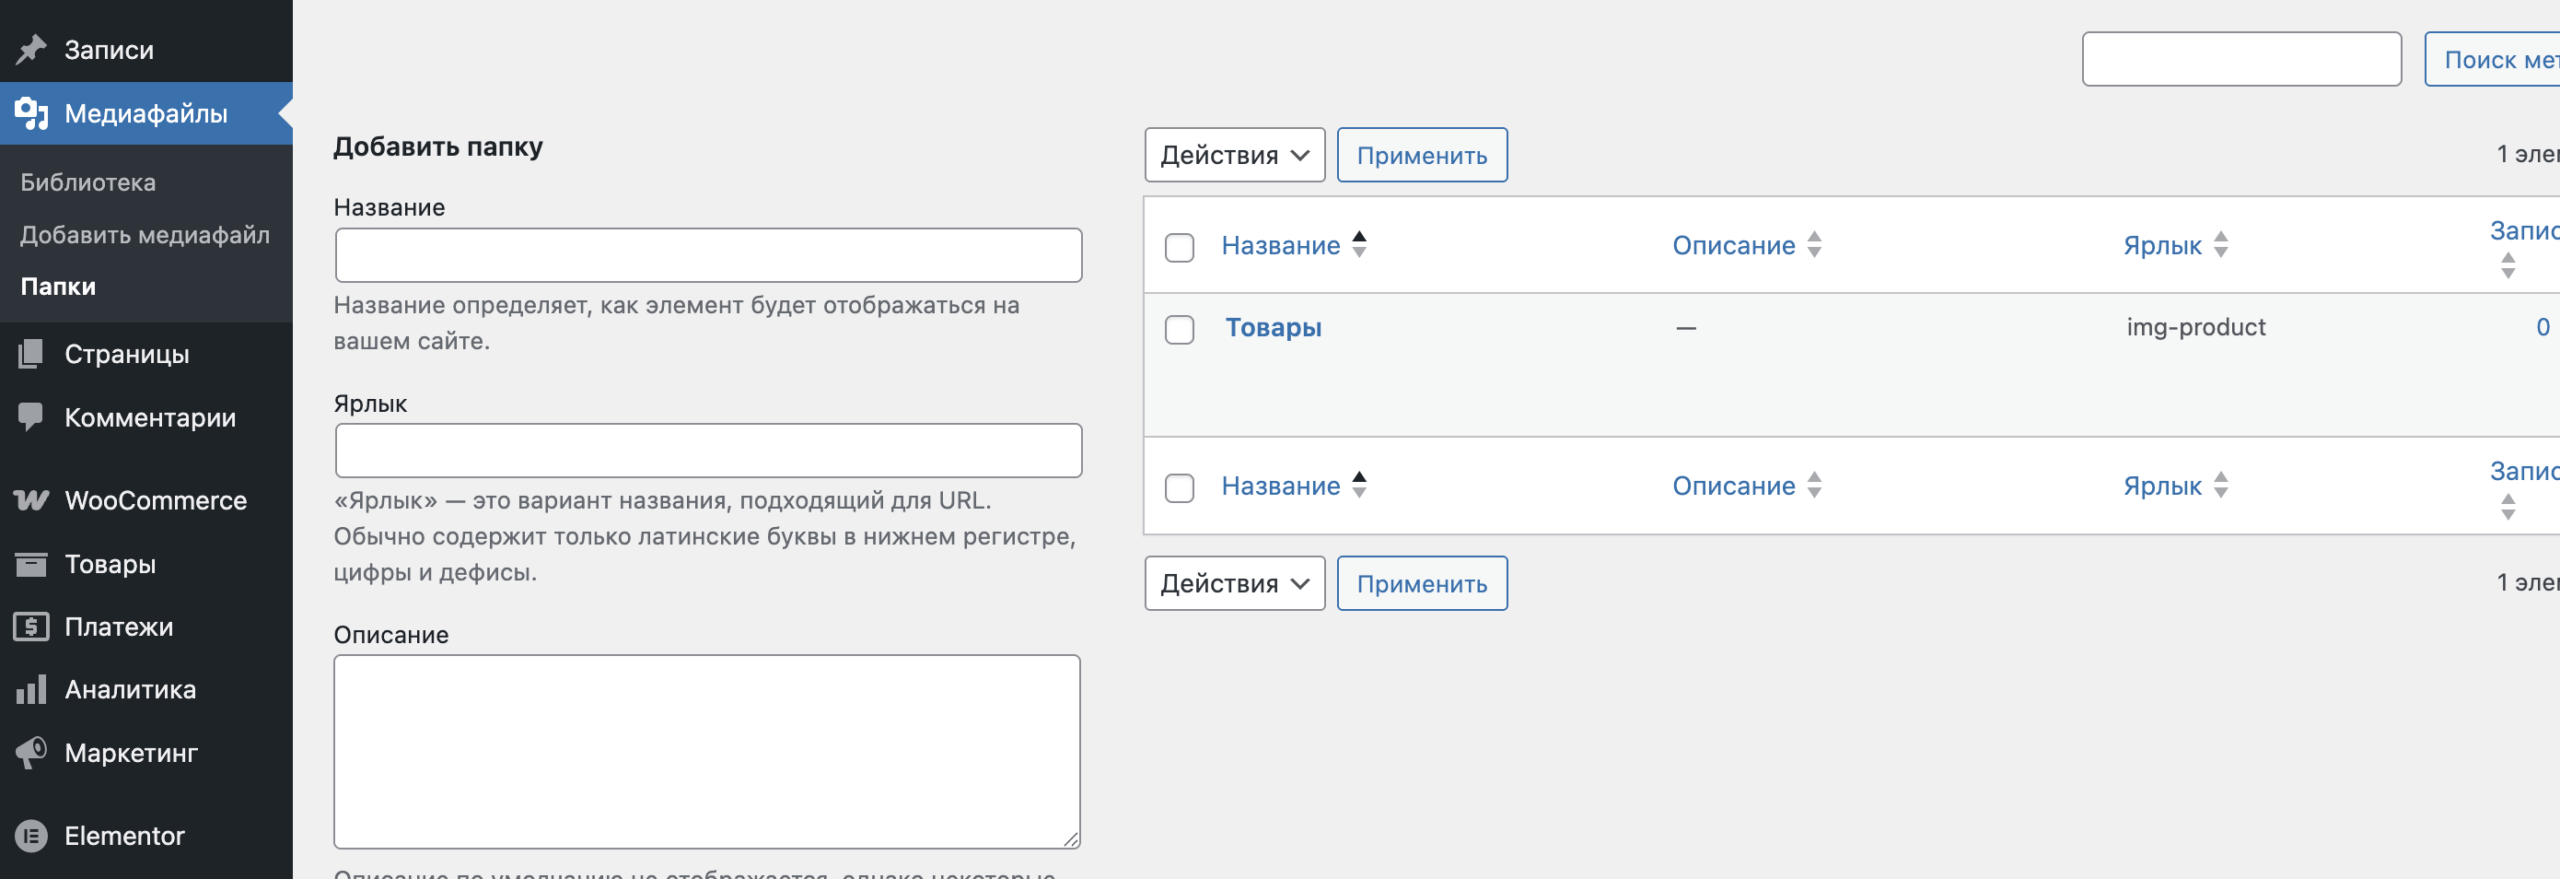Click the bottom Применить button

pyautogui.click(x=1422, y=583)
